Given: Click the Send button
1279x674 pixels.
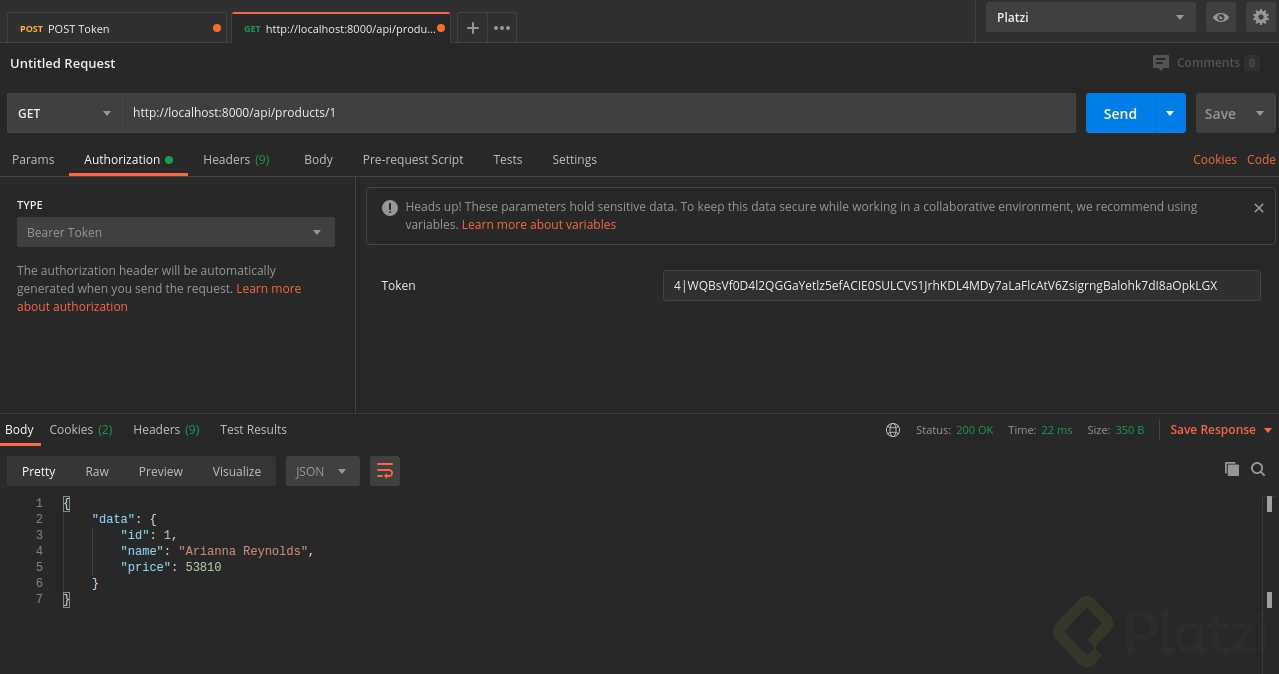Looking at the screenshot, I should (1119, 113).
